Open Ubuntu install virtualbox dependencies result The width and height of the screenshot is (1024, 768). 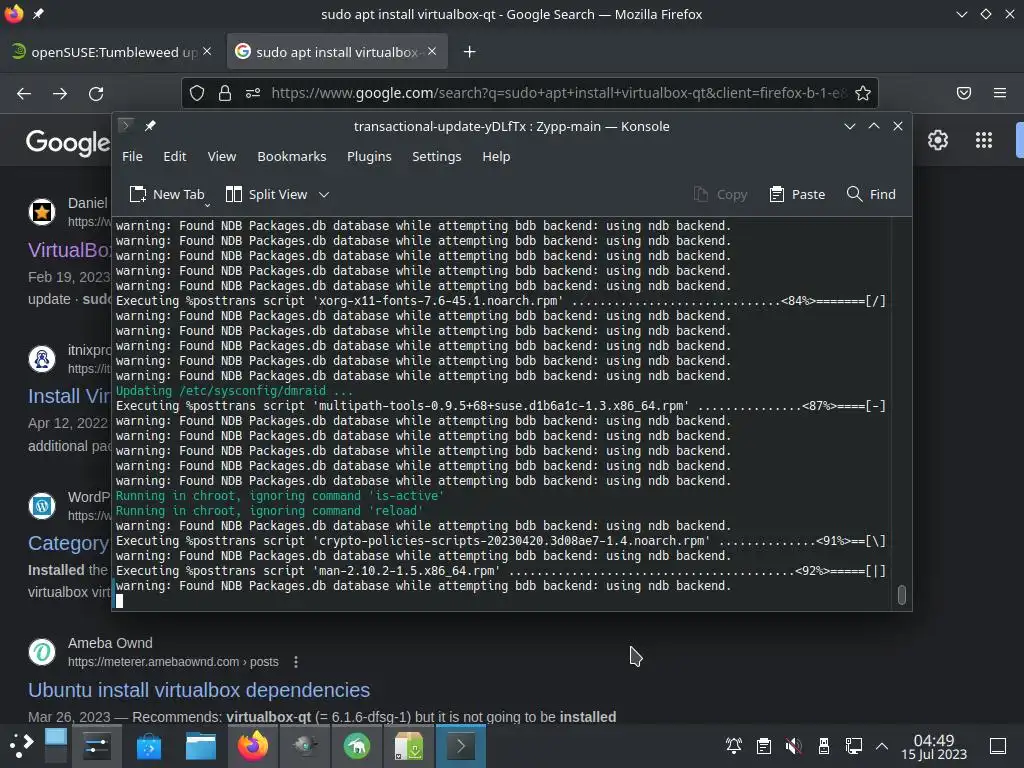pos(199,690)
